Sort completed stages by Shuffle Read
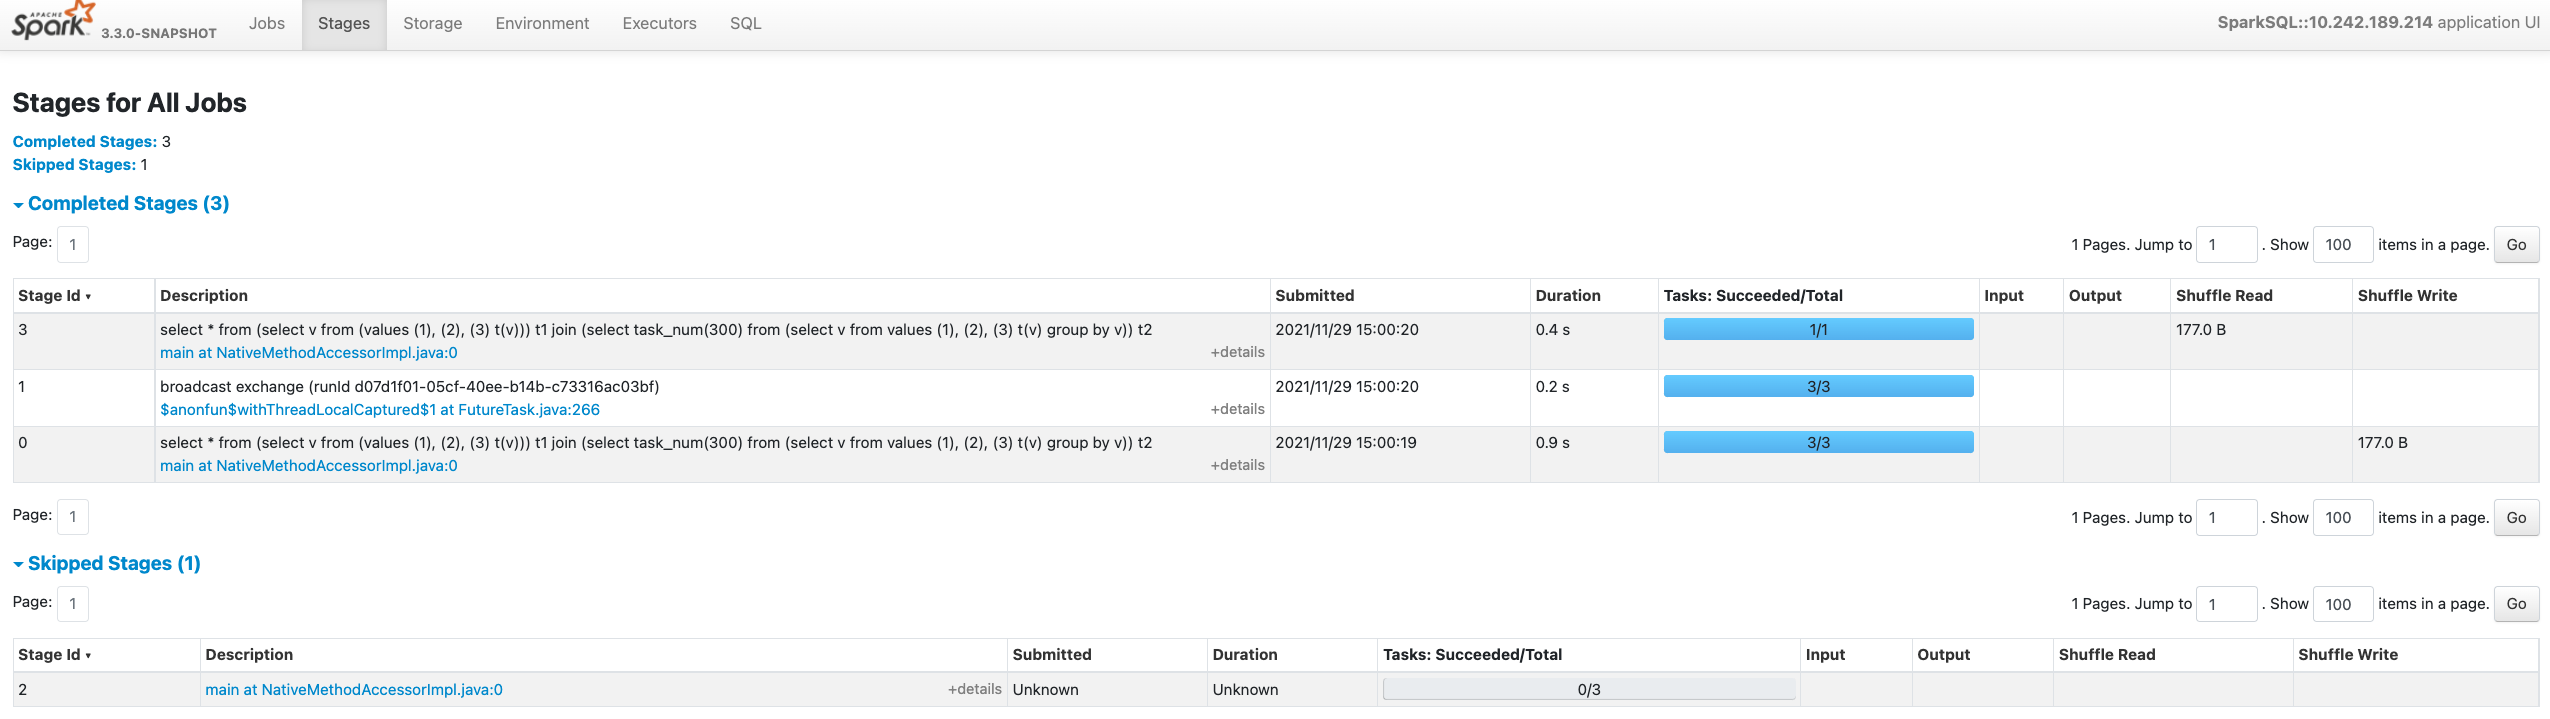The image size is (2550, 719). (2224, 296)
